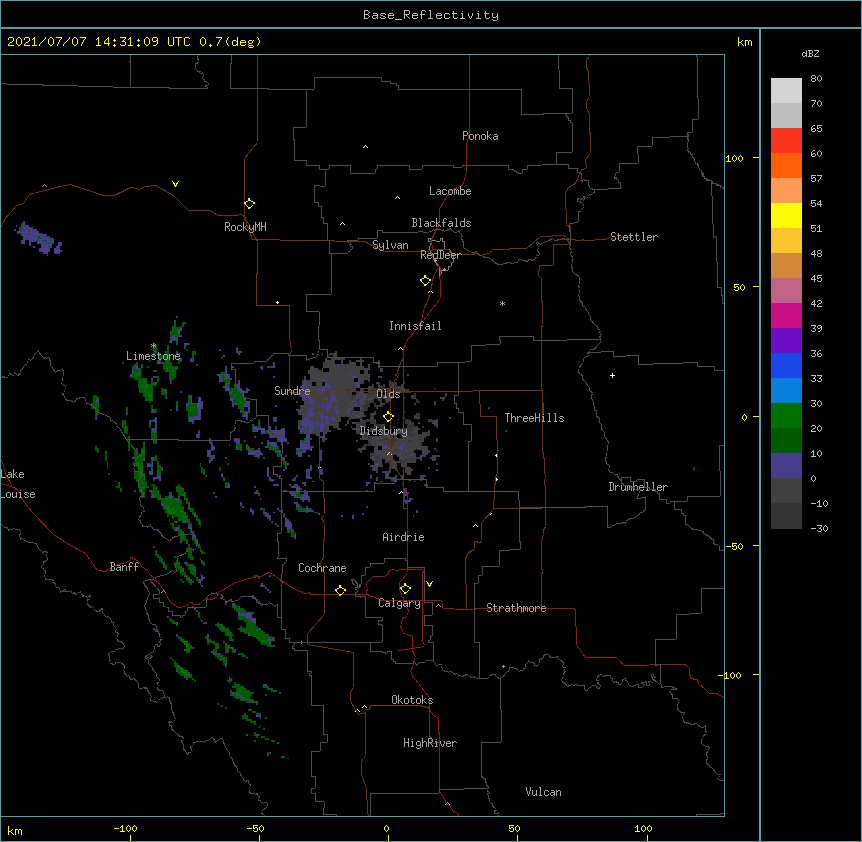Click the Okotoks label
Image resolution: width=862 pixels, height=842 pixels.
[412, 700]
